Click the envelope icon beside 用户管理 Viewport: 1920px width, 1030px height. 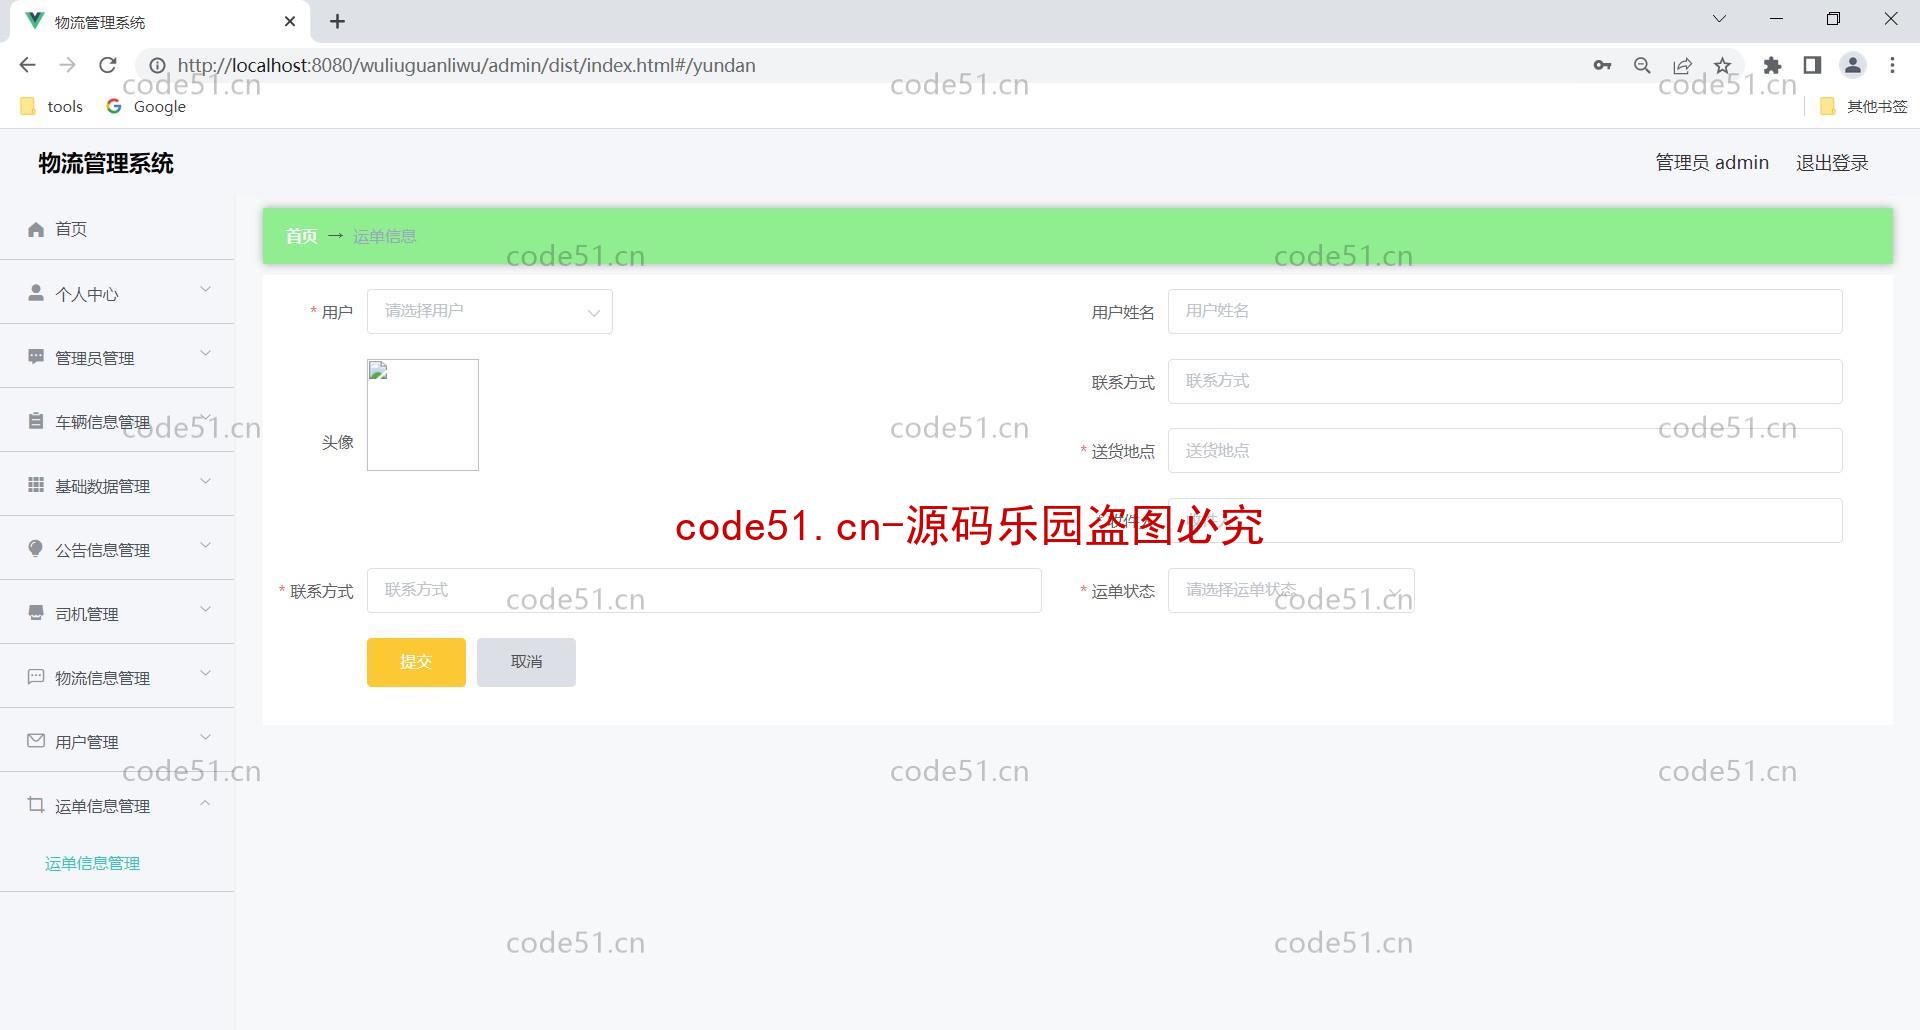pos(36,740)
